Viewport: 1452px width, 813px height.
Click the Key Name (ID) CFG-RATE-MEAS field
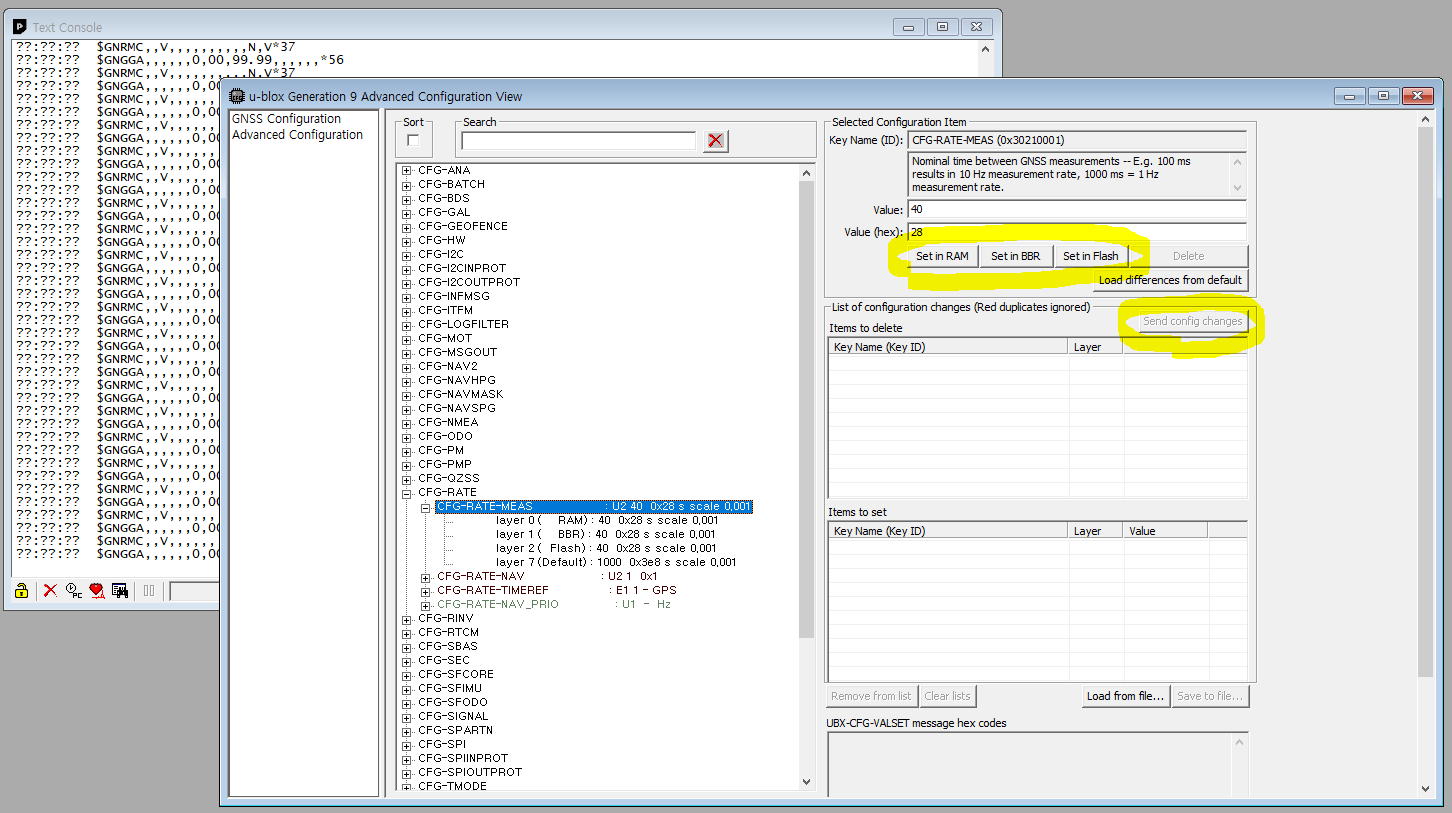[x=1077, y=140]
